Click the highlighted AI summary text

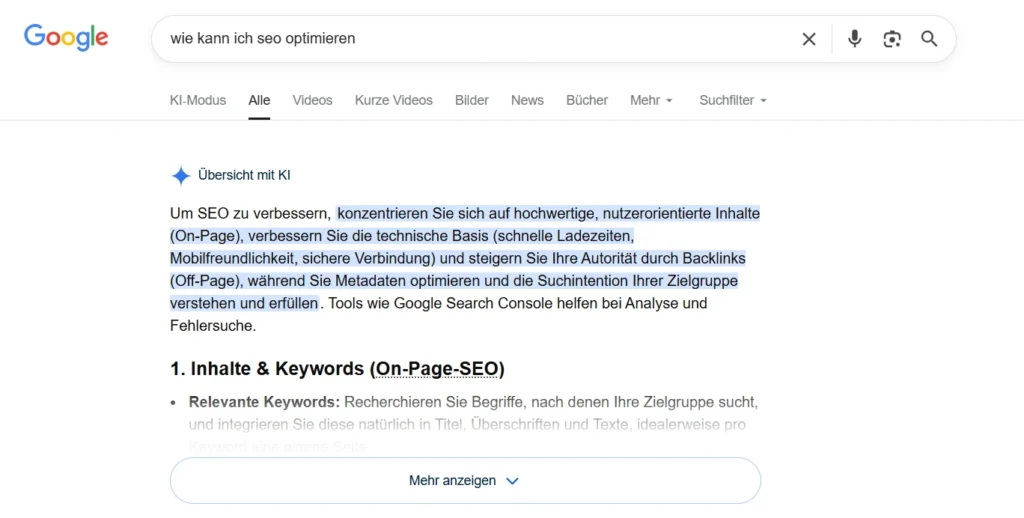tap(465, 258)
